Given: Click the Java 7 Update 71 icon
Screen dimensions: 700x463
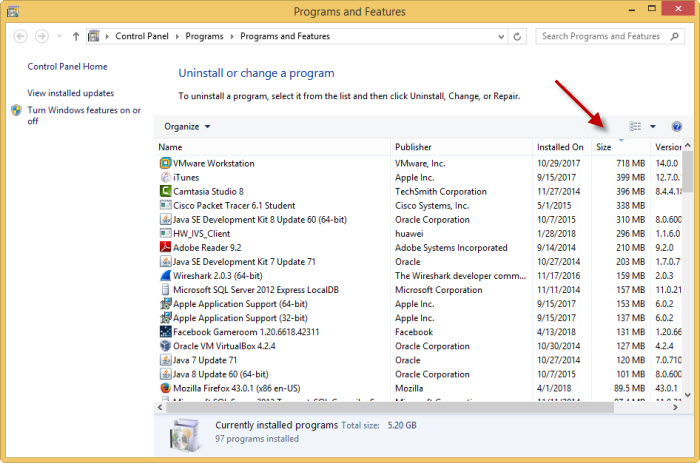Looking at the screenshot, I should [x=165, y=360].
